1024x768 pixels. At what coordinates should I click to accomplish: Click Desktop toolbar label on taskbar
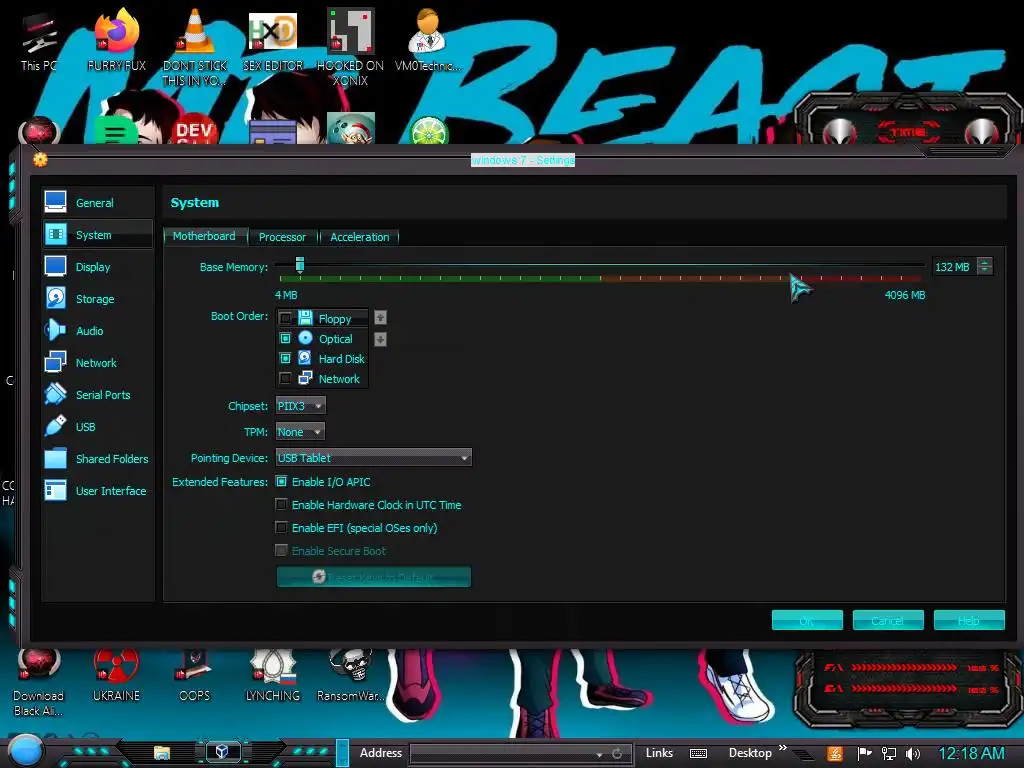click(750, 753)
